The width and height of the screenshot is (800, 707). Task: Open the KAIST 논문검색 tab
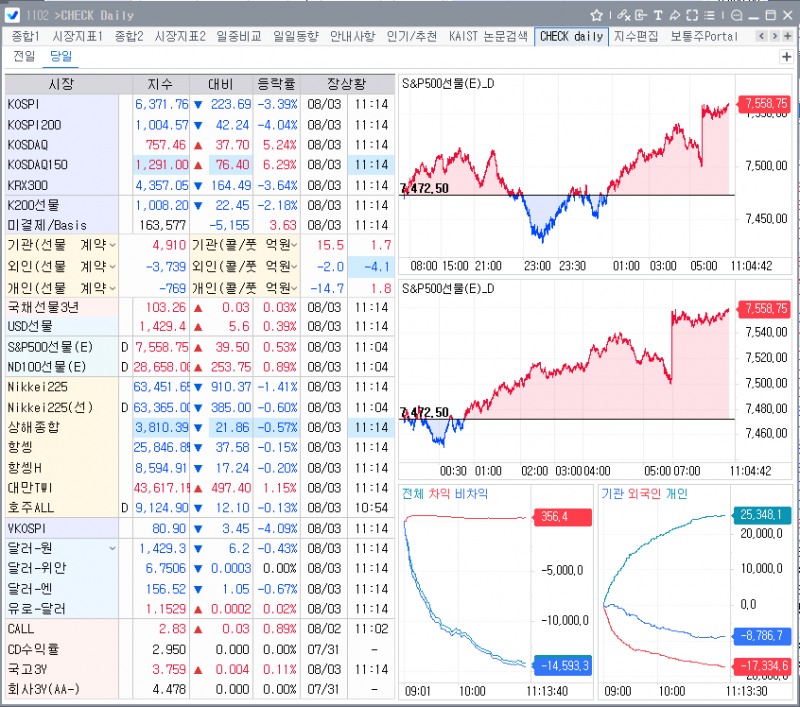[x=488, y=36]
